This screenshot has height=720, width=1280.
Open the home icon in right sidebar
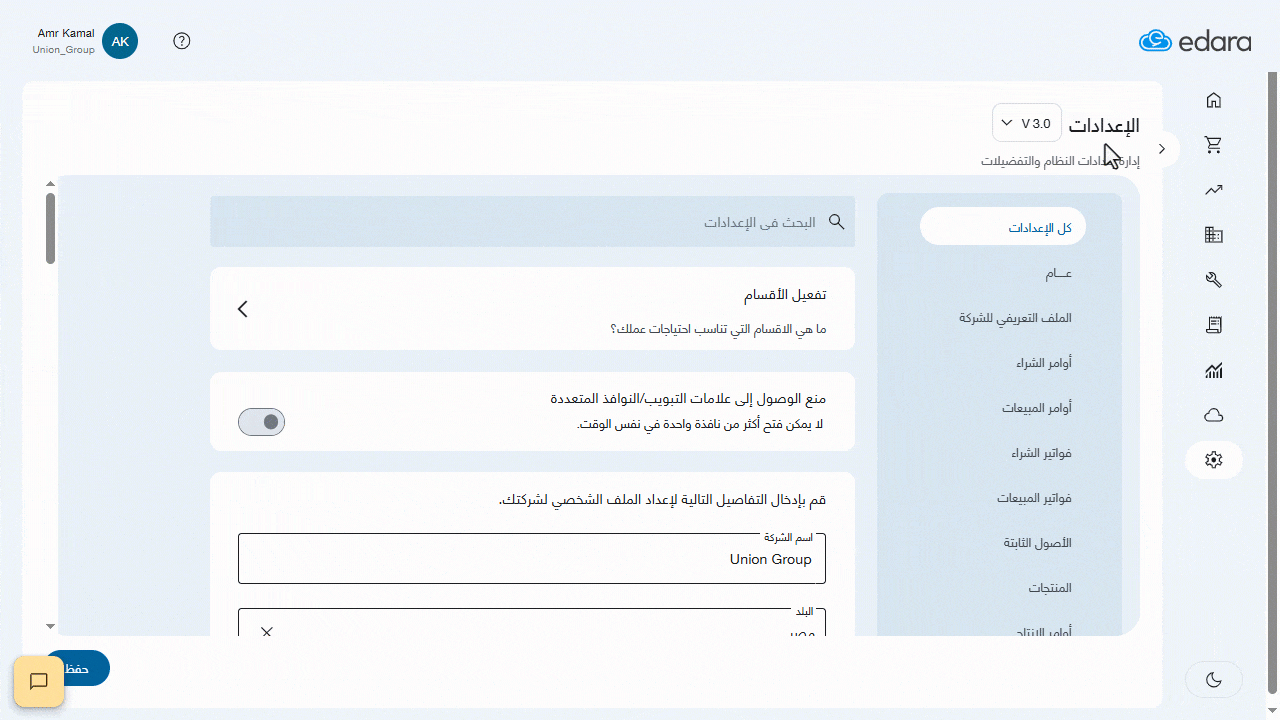coord(1214,100)
